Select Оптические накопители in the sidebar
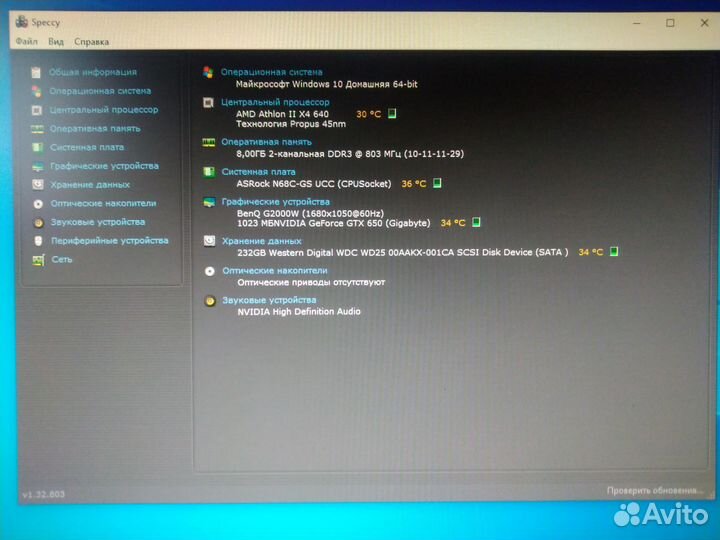The image size is (720, 540). click(x=103, y=203)
